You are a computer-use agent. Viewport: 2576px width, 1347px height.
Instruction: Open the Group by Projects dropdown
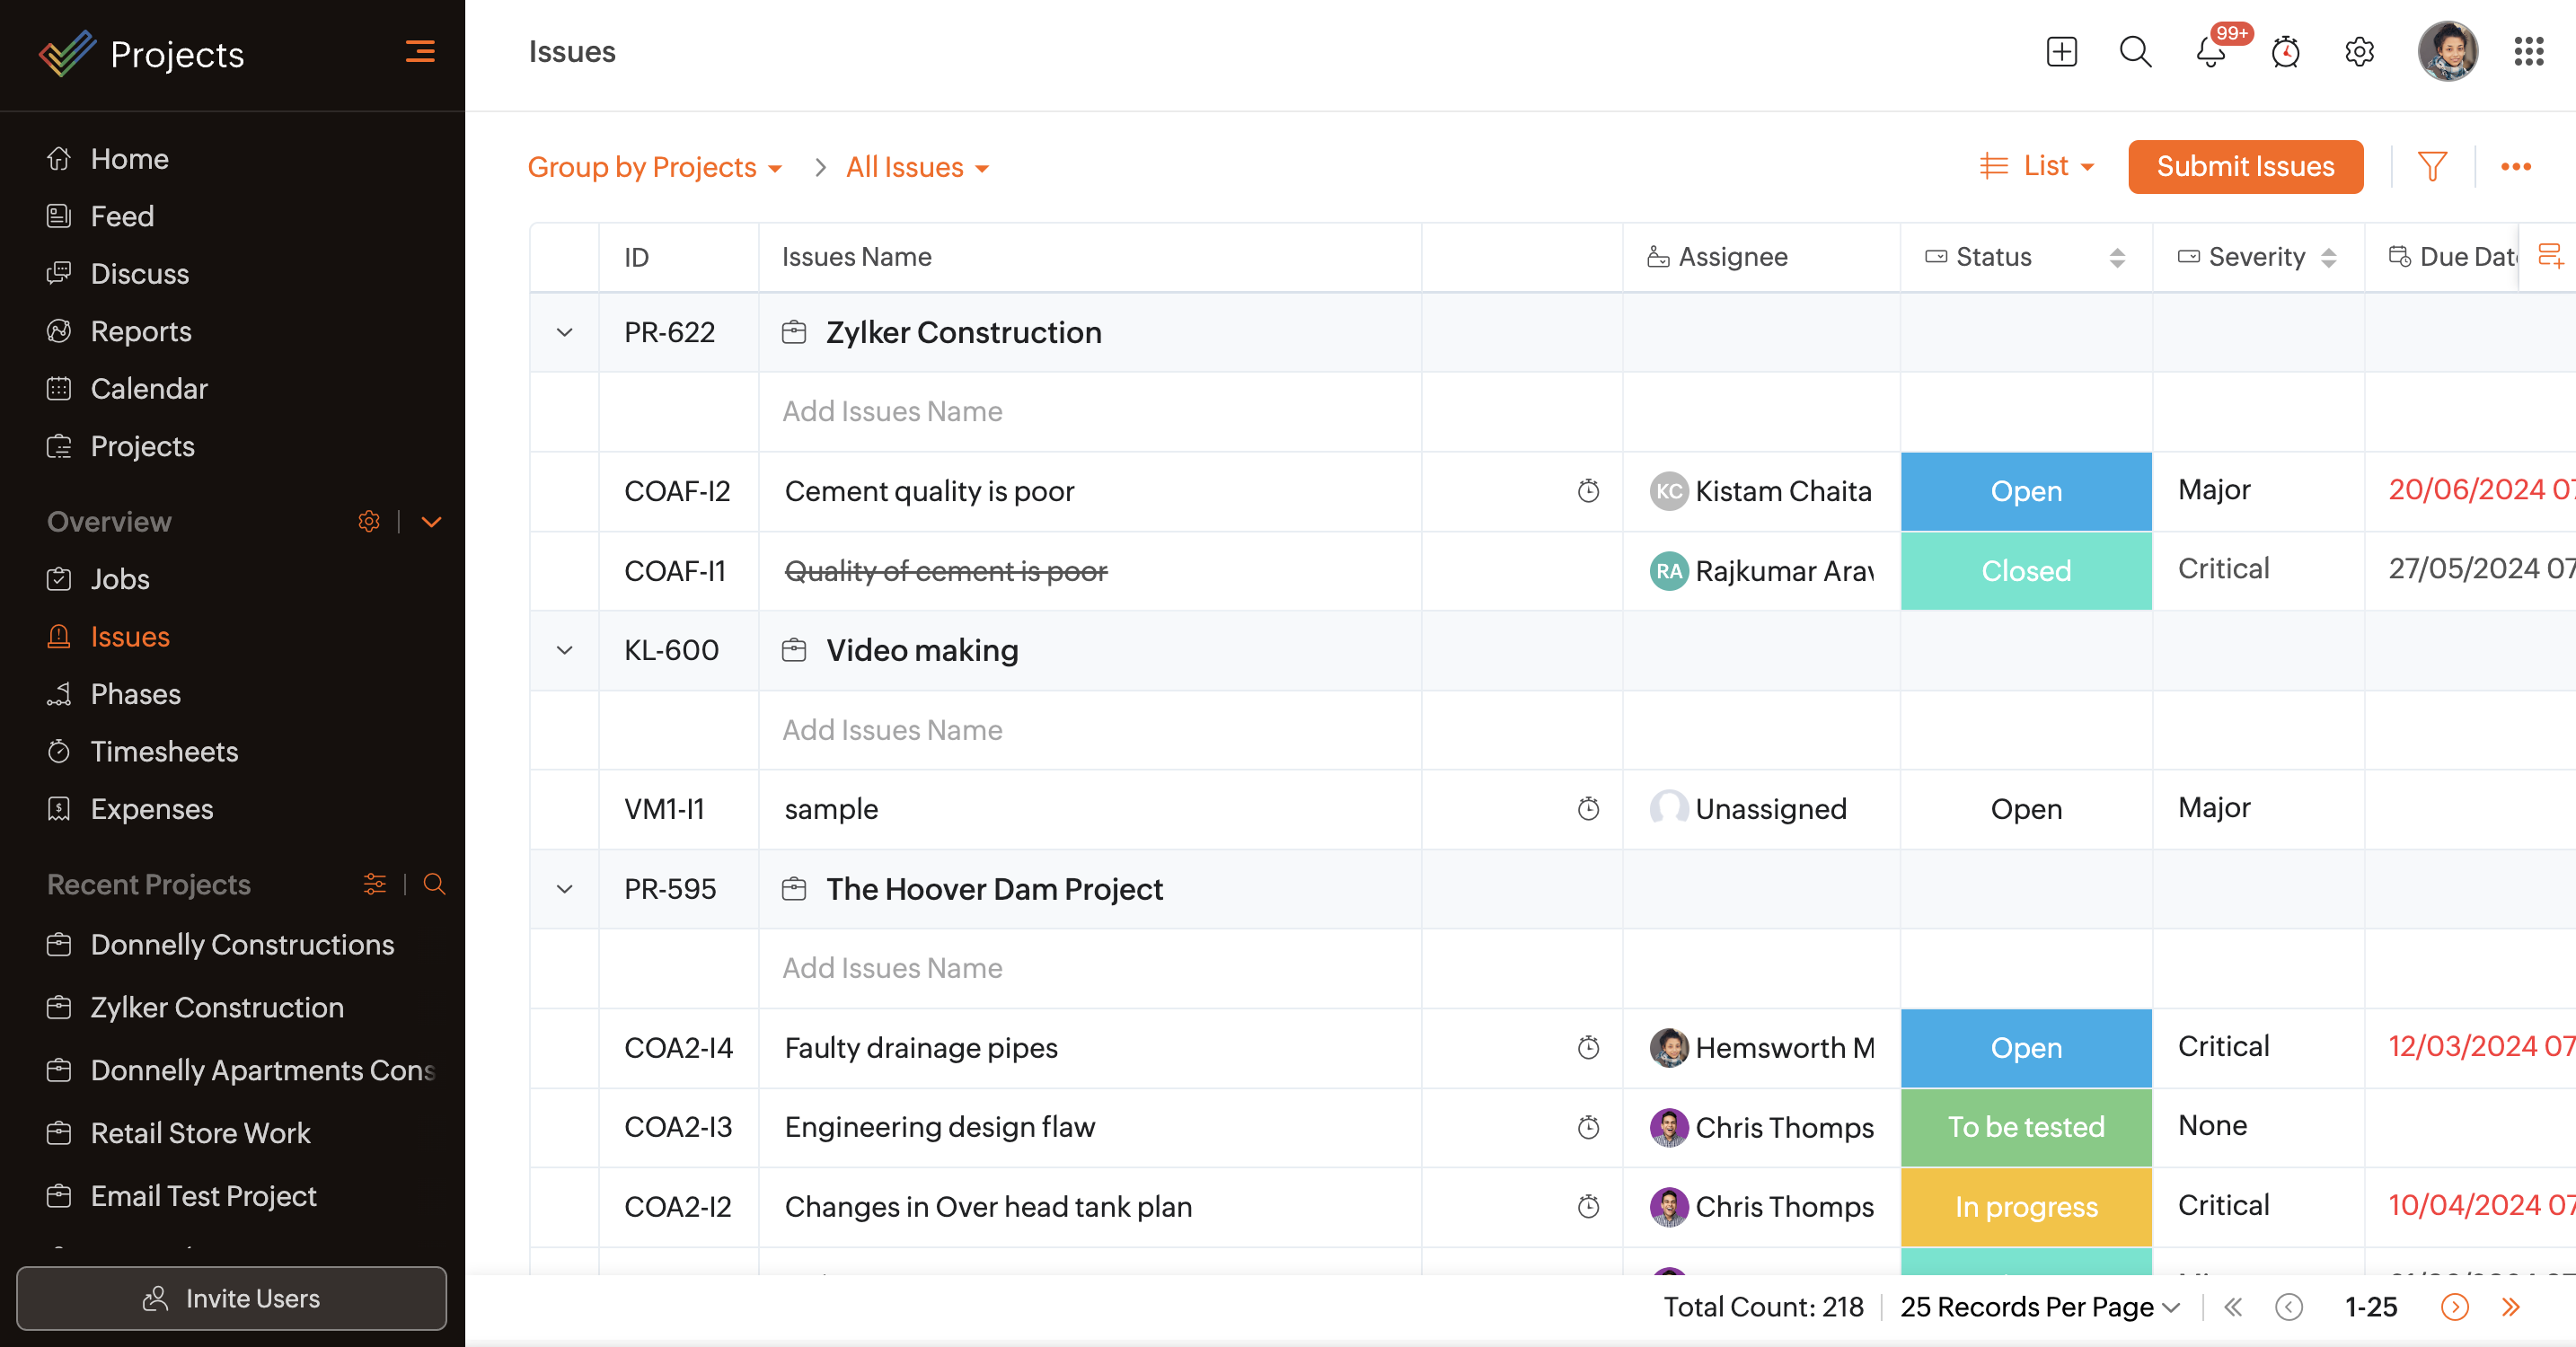tap(655, 167)
